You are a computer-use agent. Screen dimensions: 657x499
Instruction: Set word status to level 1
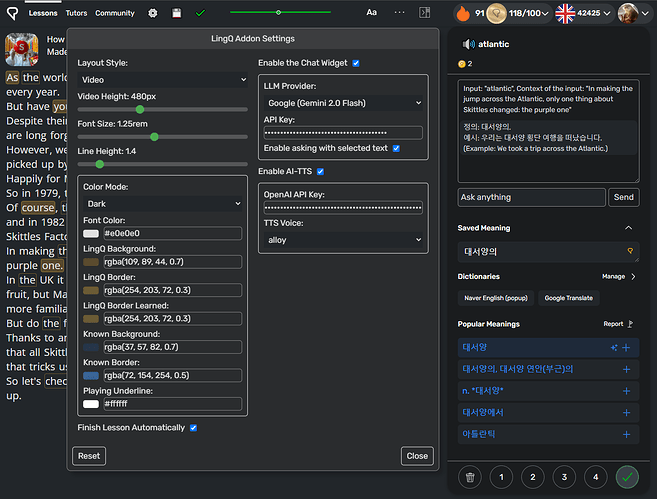(x=502, y=477)
